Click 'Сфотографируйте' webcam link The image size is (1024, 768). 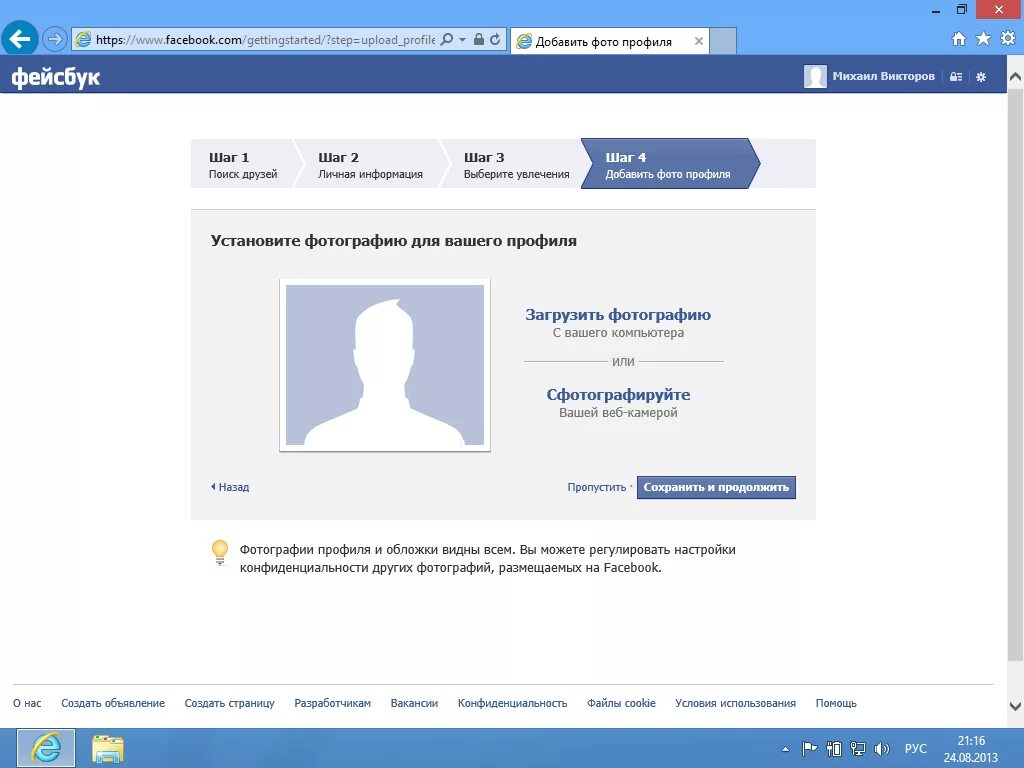coord(618,394)
